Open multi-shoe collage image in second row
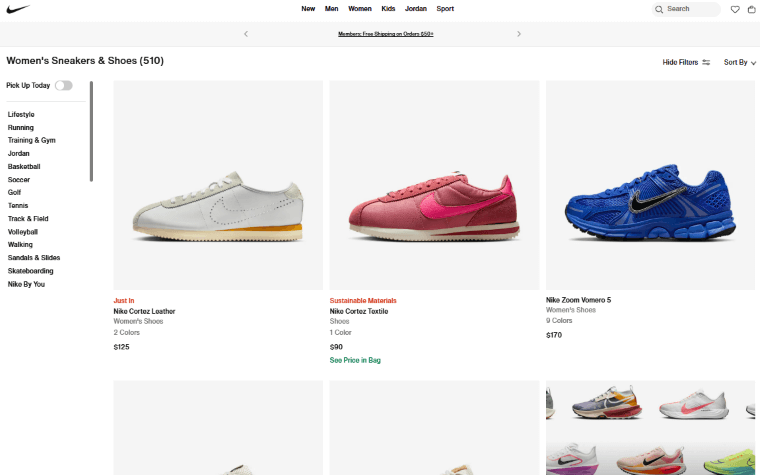 pos(650,428)
